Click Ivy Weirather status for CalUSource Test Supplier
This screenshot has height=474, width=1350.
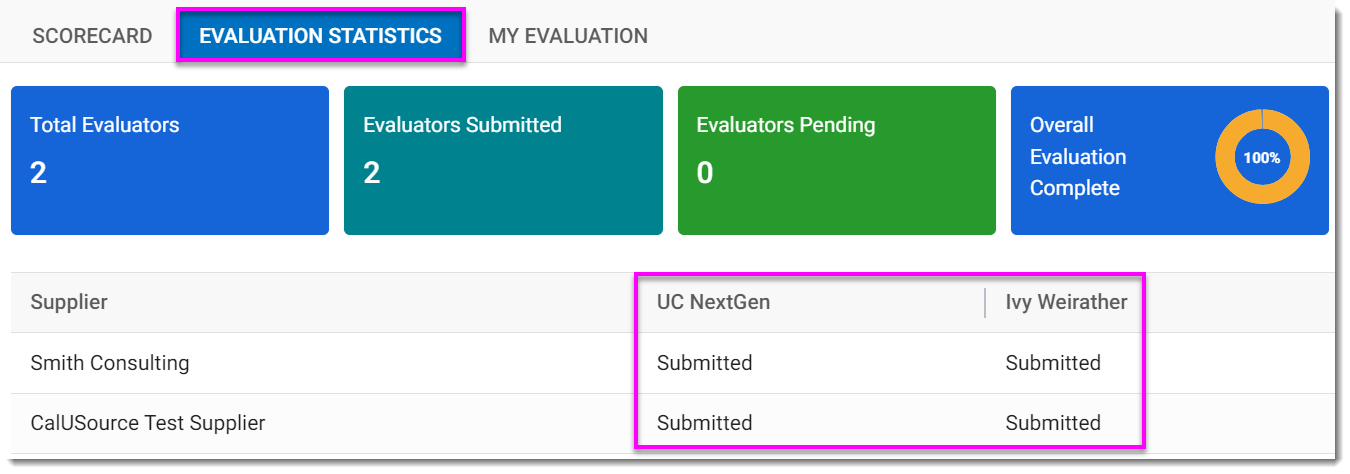pyautogui.click(x=1053, y=423)
